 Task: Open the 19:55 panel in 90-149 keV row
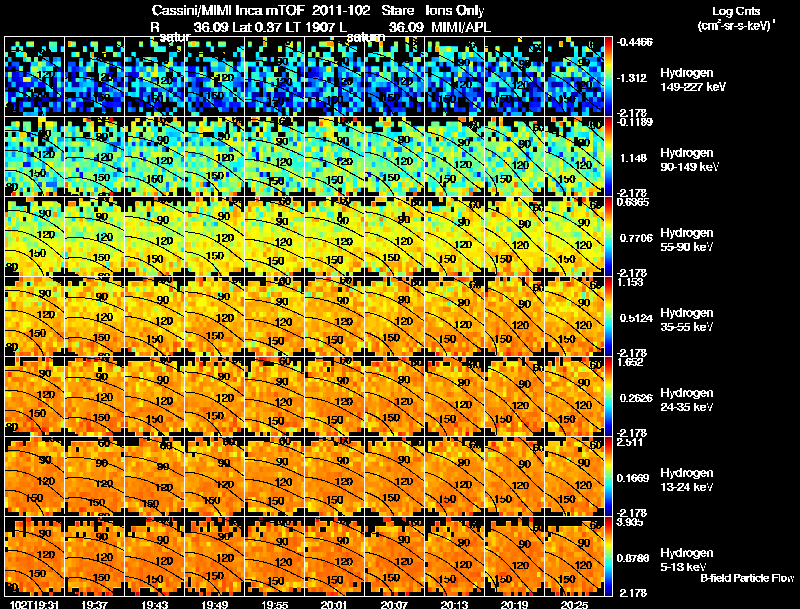[274, 156]
